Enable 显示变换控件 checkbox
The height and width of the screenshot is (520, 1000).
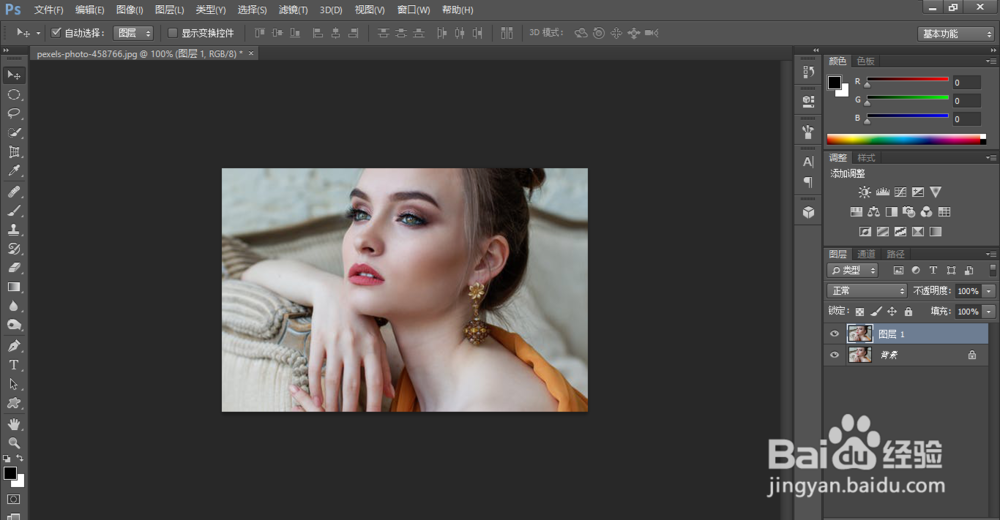click(x=172, y=33)
